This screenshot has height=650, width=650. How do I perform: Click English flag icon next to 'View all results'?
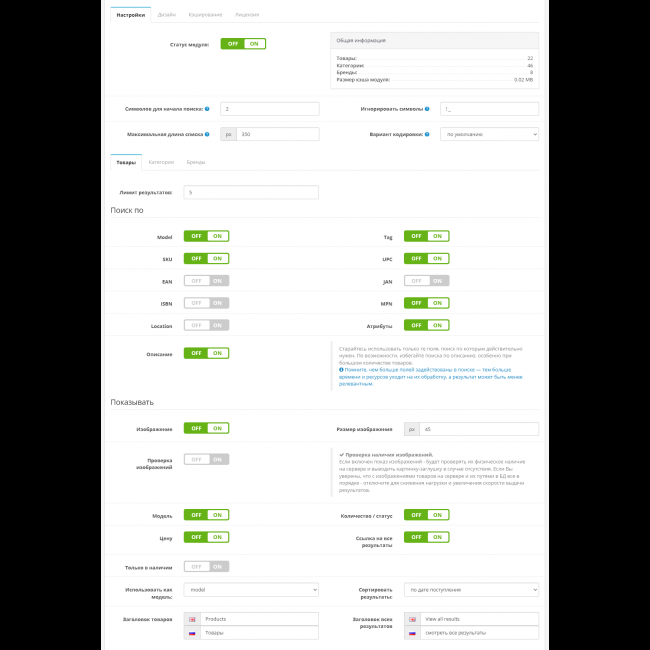point(412,619)
